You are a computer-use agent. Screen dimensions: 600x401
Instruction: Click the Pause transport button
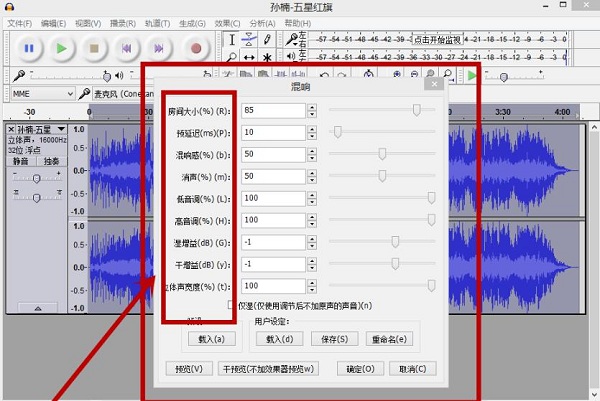click(x=28, y=47)
